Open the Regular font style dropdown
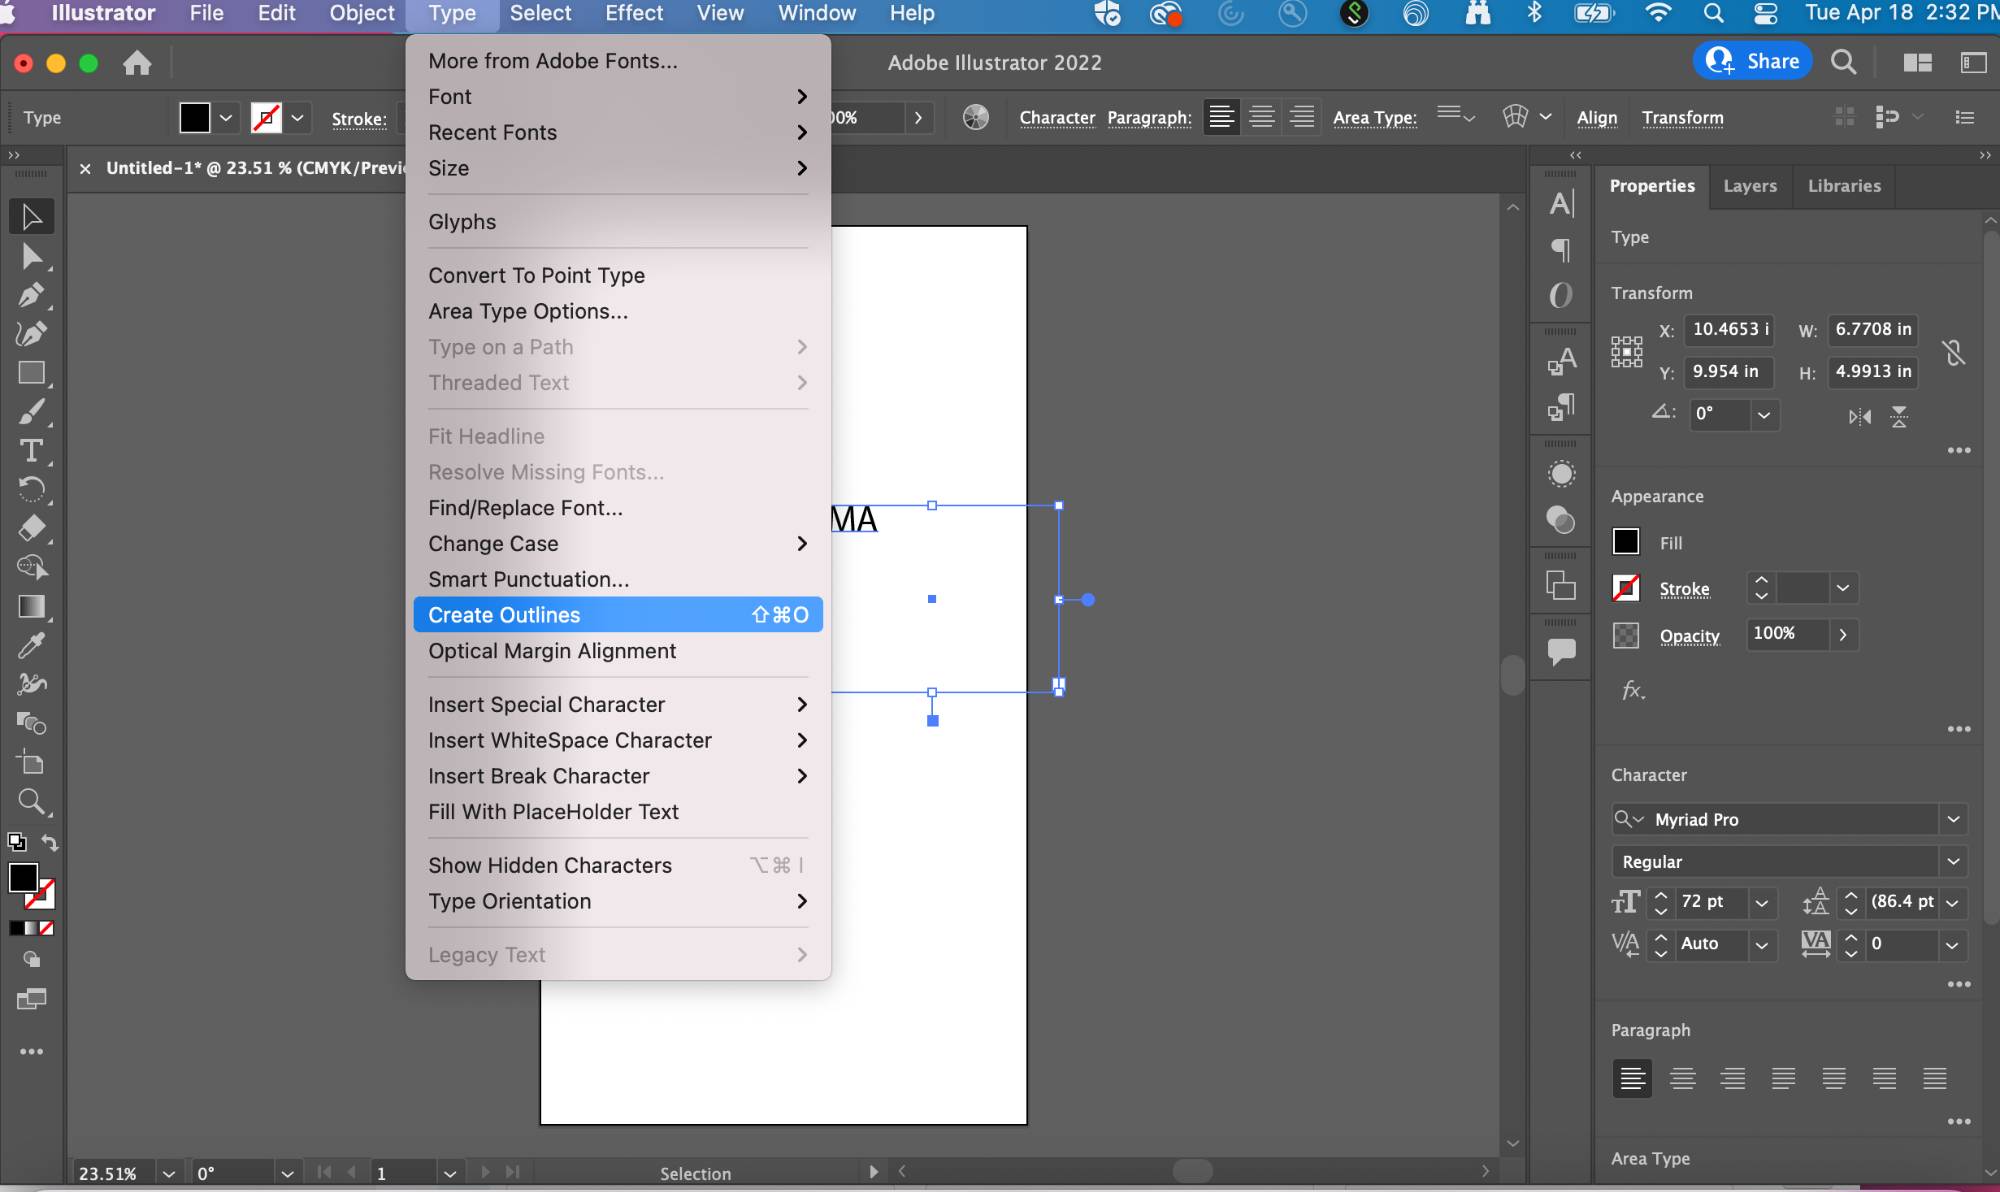Image resolution: width=2000 pixels, height=1192 pixels. click(x=1953, y=861)
